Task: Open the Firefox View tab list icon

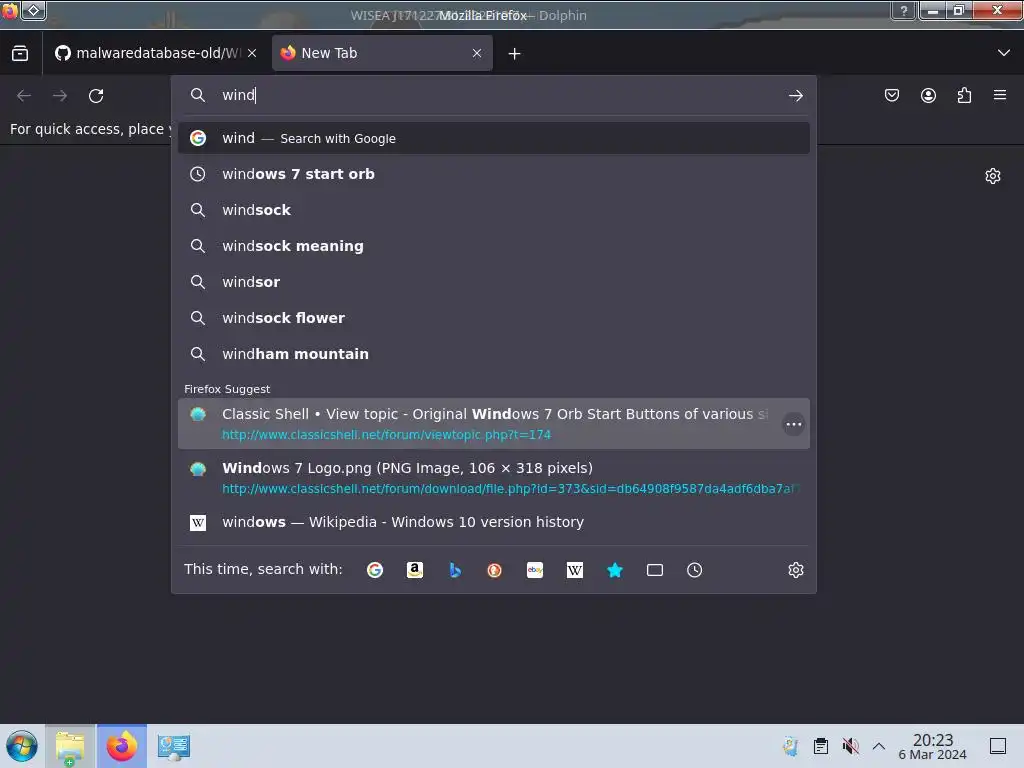Action: (20, 54)
